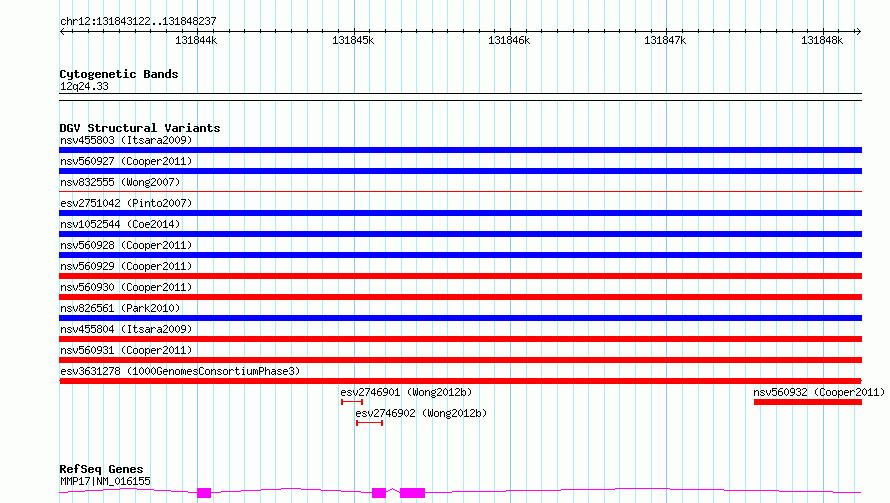
Task: Select the first MMP17 exon box near 131844k
Action: [x=204, y=493]
